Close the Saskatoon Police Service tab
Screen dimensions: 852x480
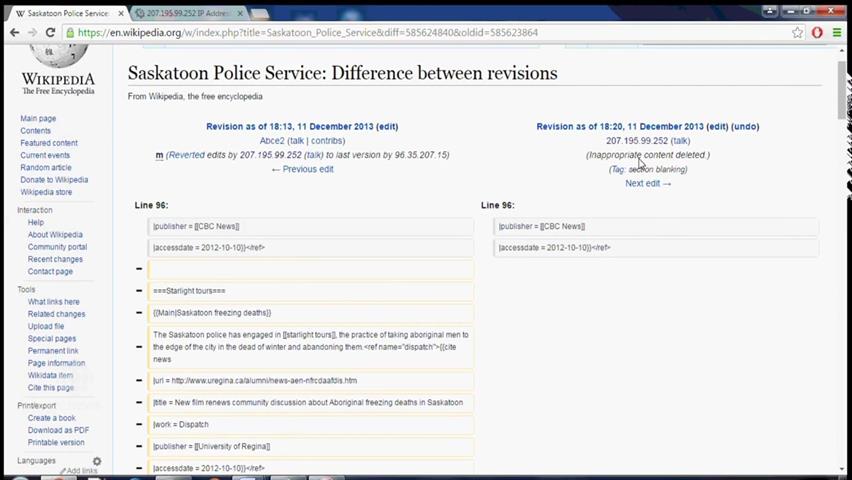click(x=121, y=13)
